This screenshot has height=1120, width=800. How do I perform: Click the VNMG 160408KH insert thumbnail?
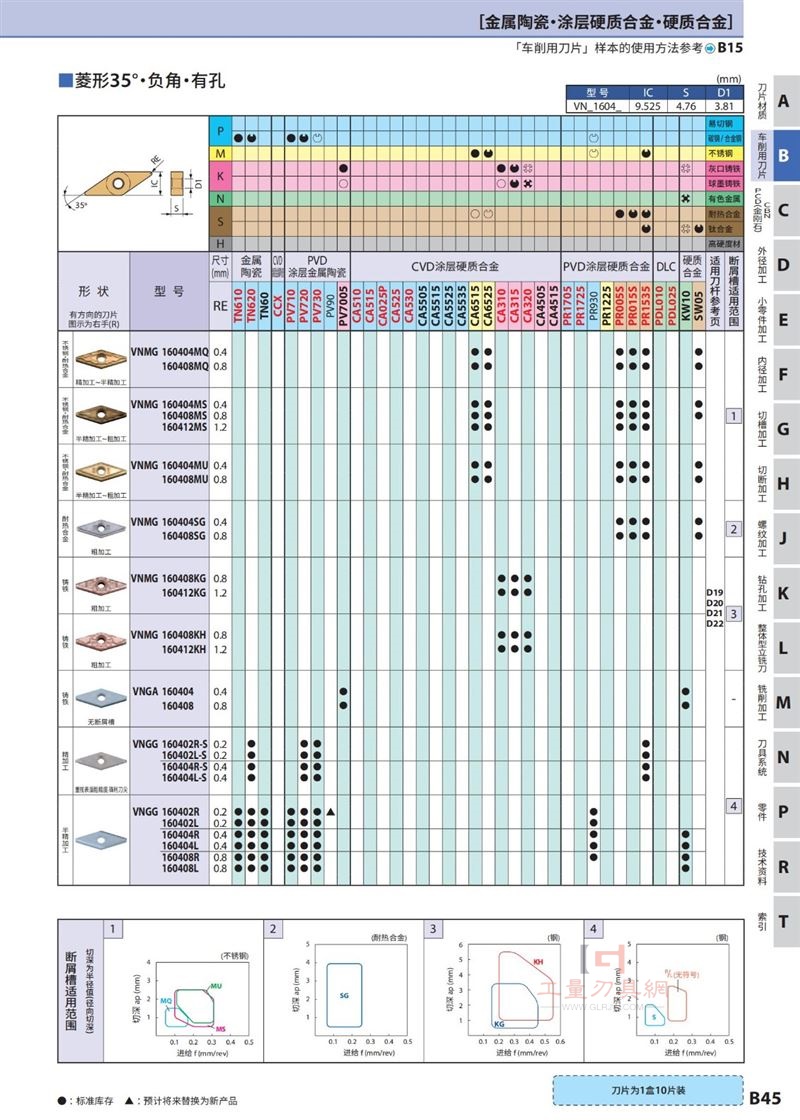(x=101, y=640)
